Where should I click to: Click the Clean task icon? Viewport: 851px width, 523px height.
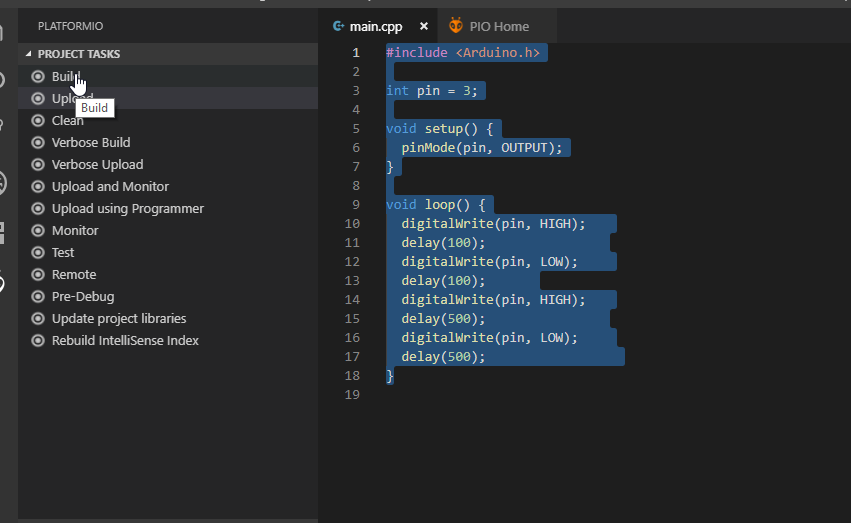pyautogui.click(x=38, y=120)
